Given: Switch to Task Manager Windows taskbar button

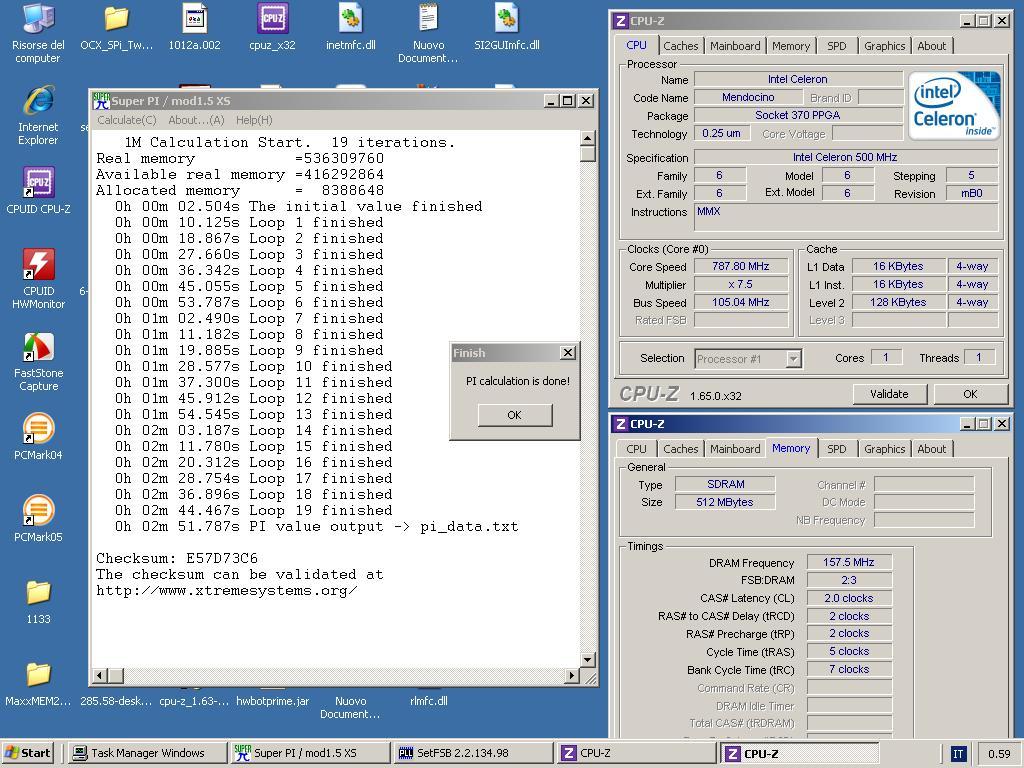Looking at the screenshot, I should (147, 753).
